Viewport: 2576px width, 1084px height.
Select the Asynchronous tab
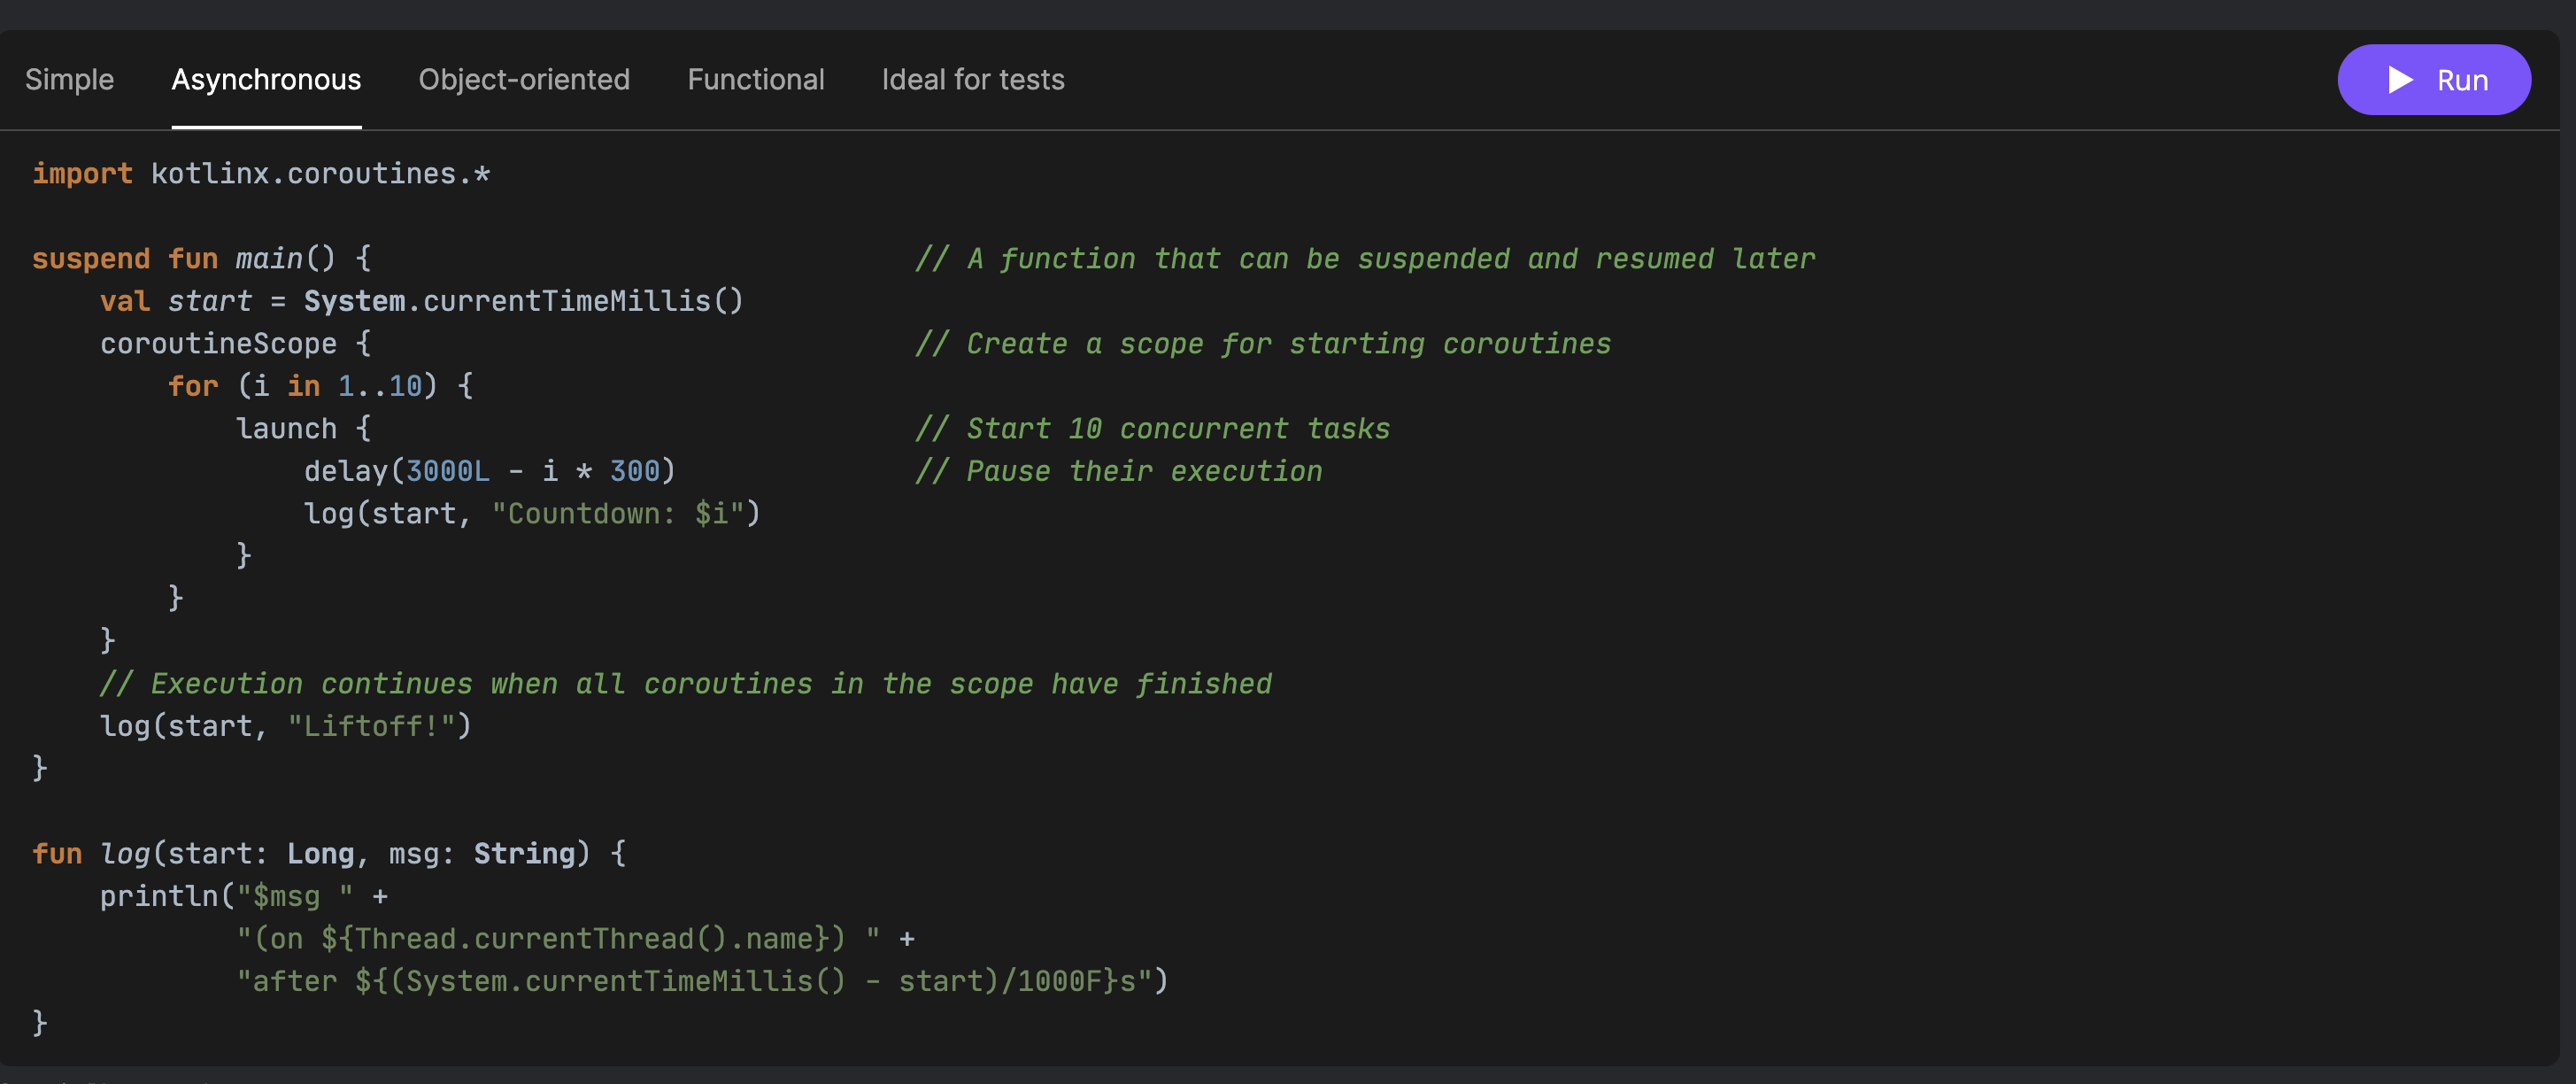click(266, 80)
